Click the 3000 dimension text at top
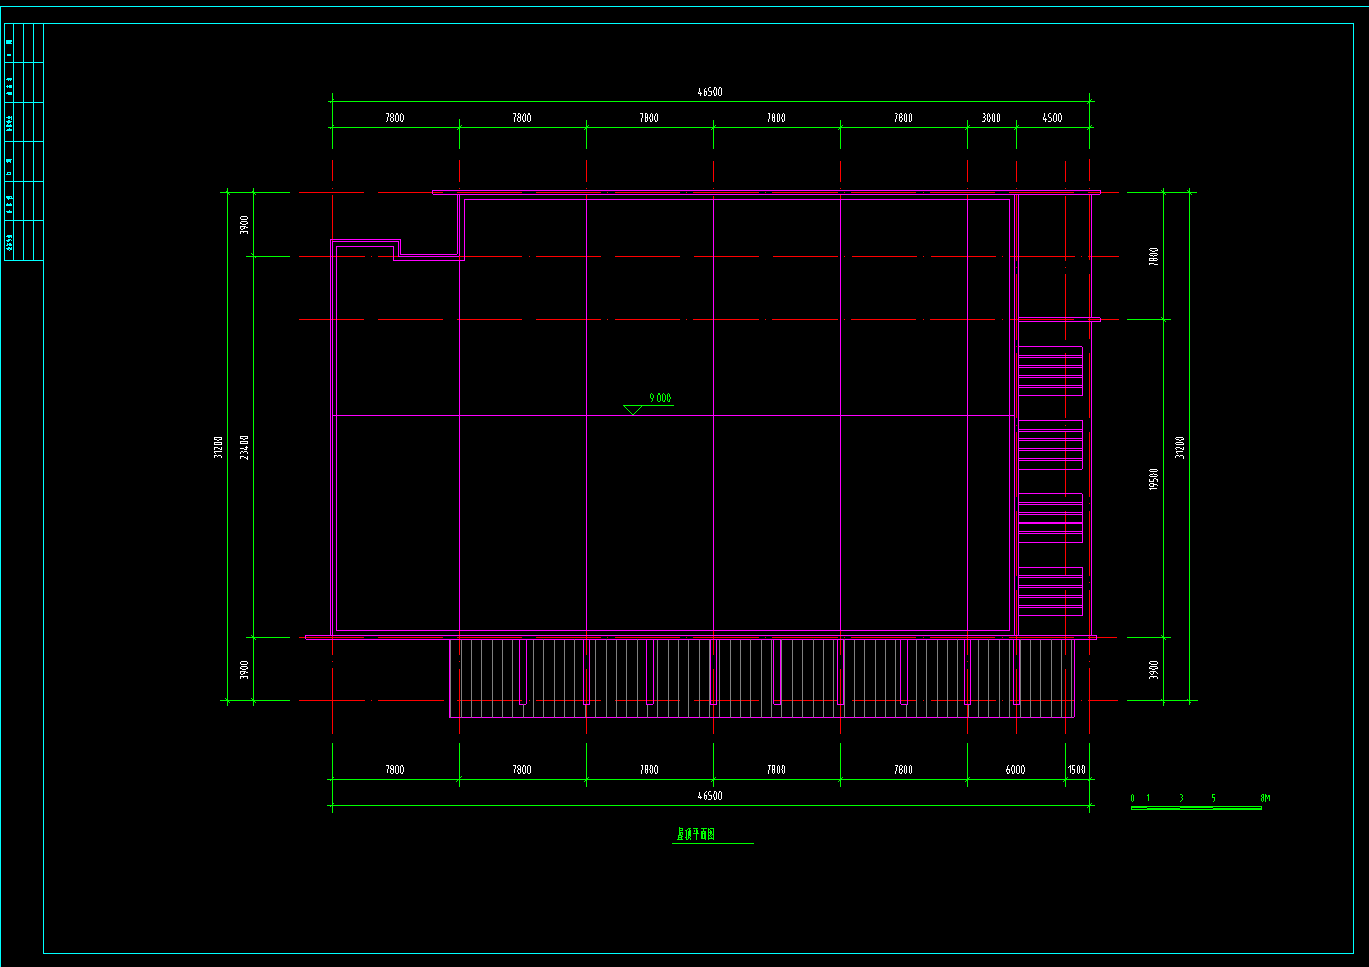This screenshot has width=1369, height=967. click(x=991, y=118)
